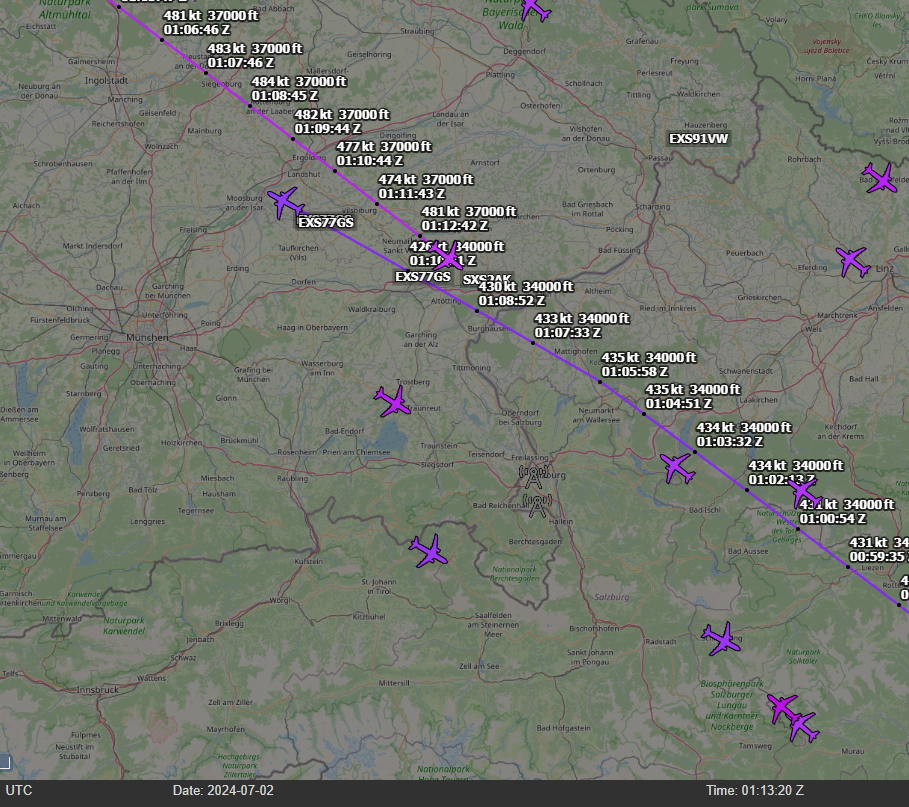
Task: Click the plane icon near Trostberg
Action: [393, 402]
